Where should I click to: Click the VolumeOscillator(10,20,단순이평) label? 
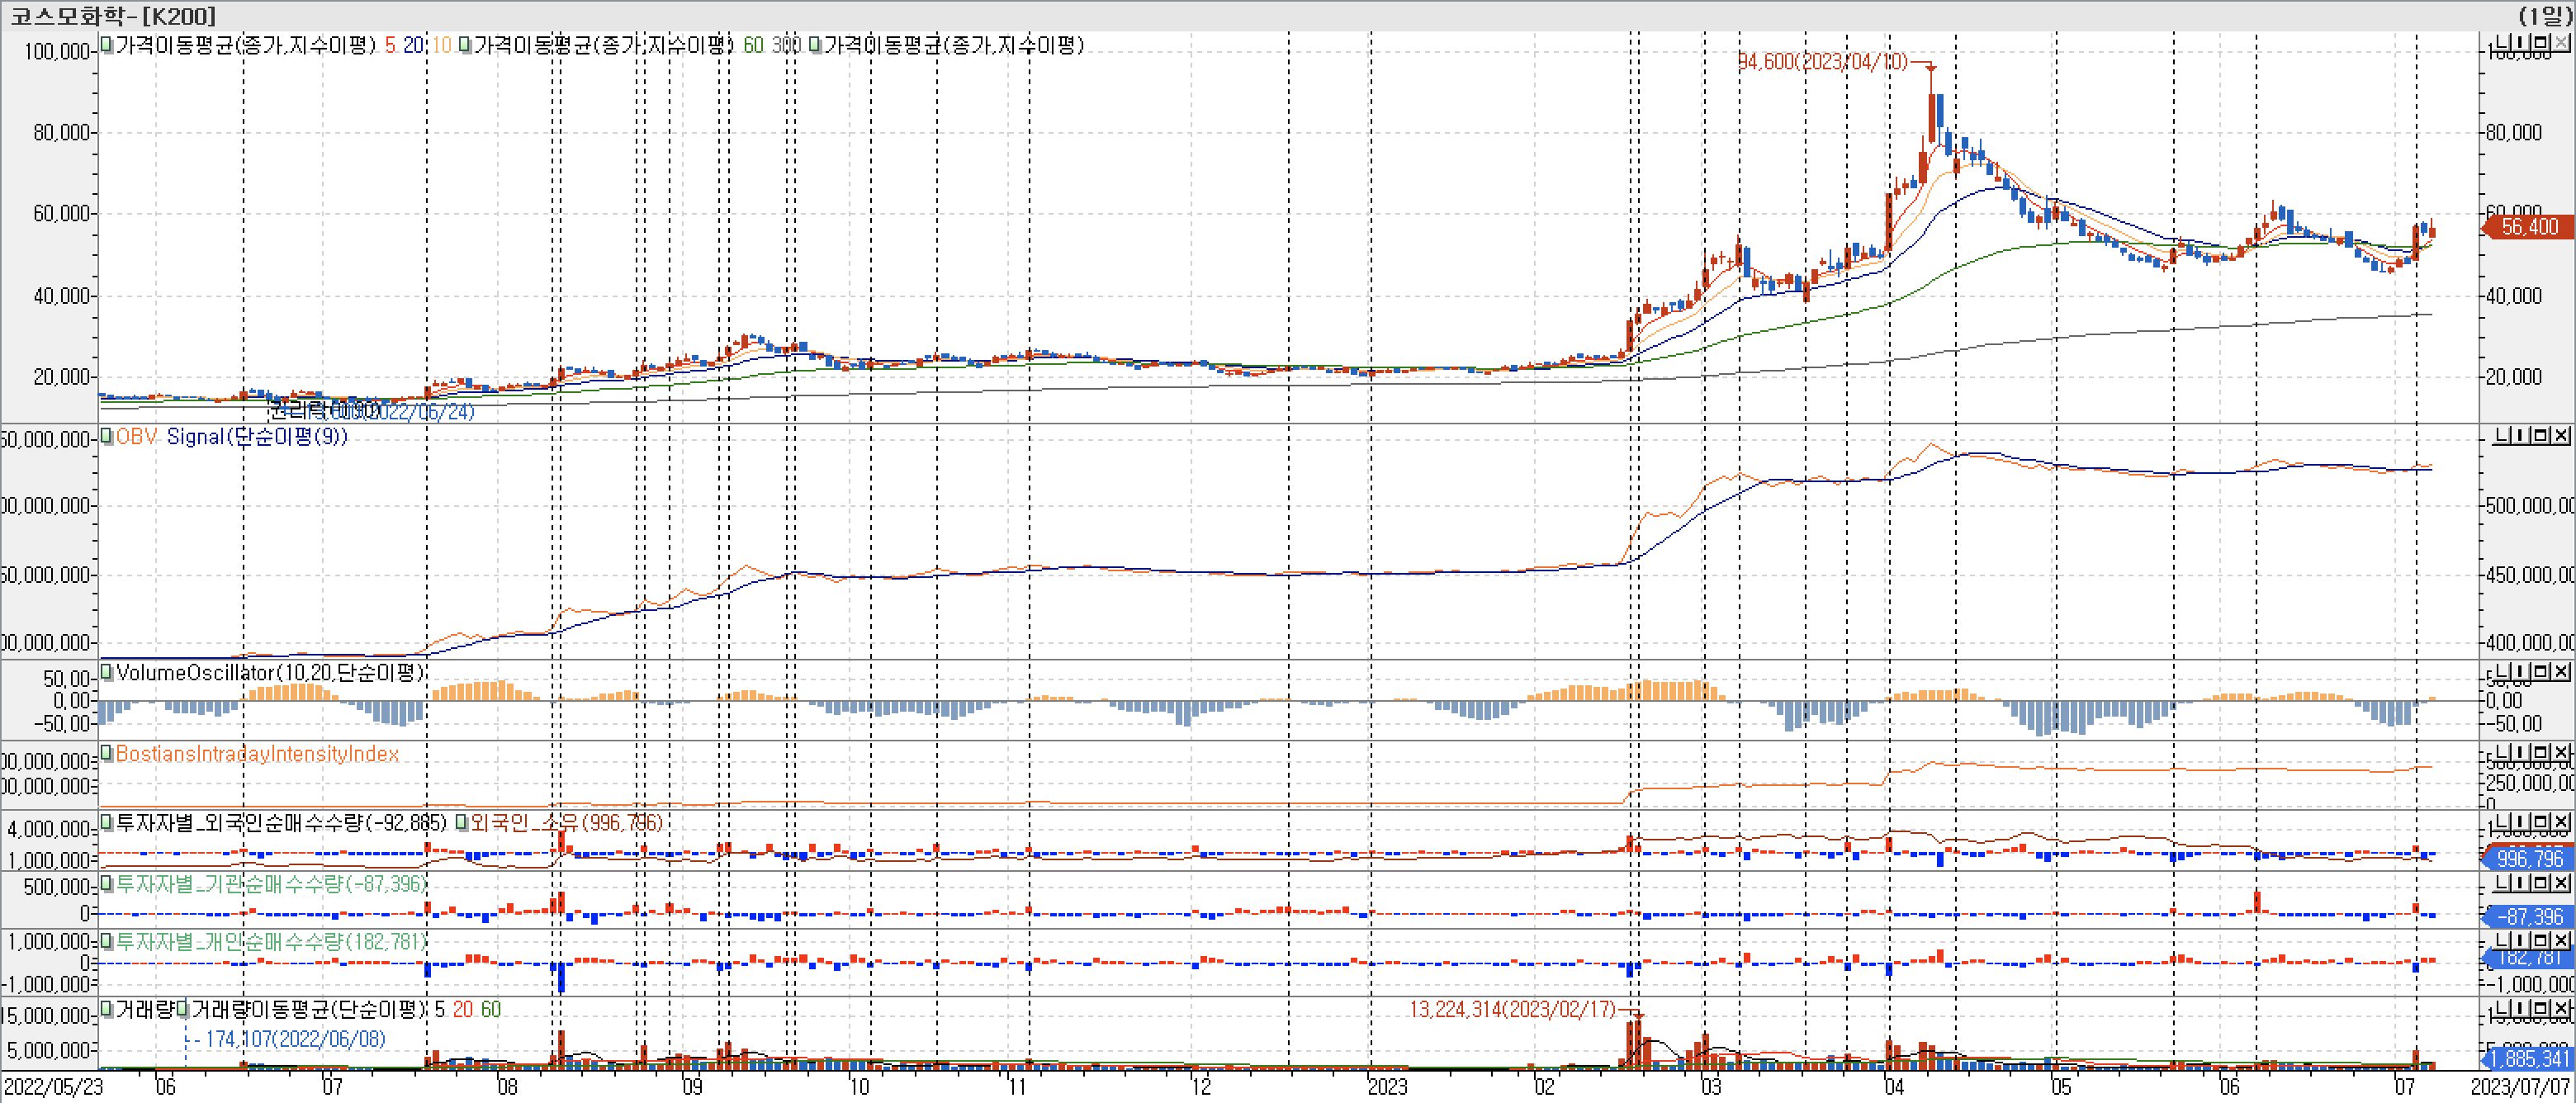tap(270, 672)
